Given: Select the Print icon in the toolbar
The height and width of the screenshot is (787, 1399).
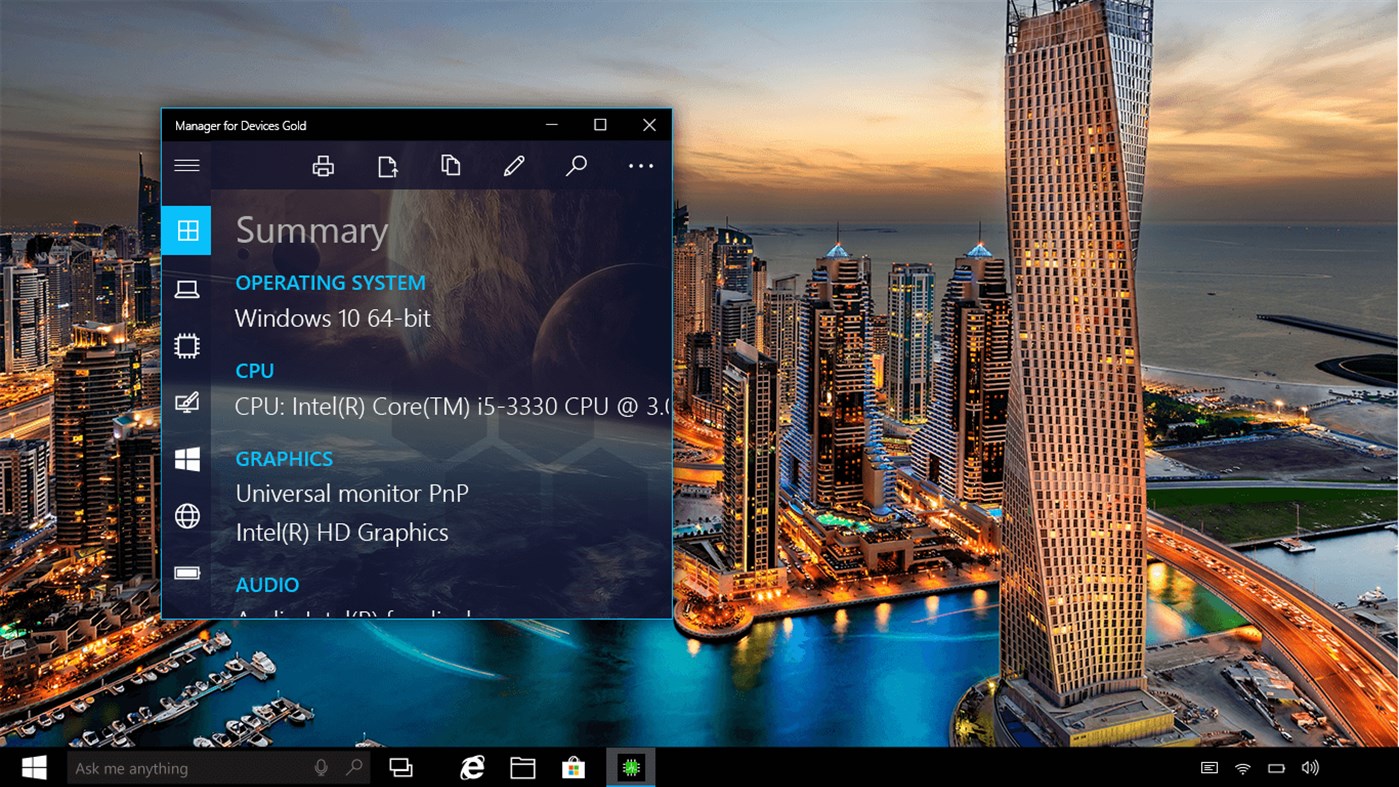Looking at the screenshot, I should click(x=323, y=165).
